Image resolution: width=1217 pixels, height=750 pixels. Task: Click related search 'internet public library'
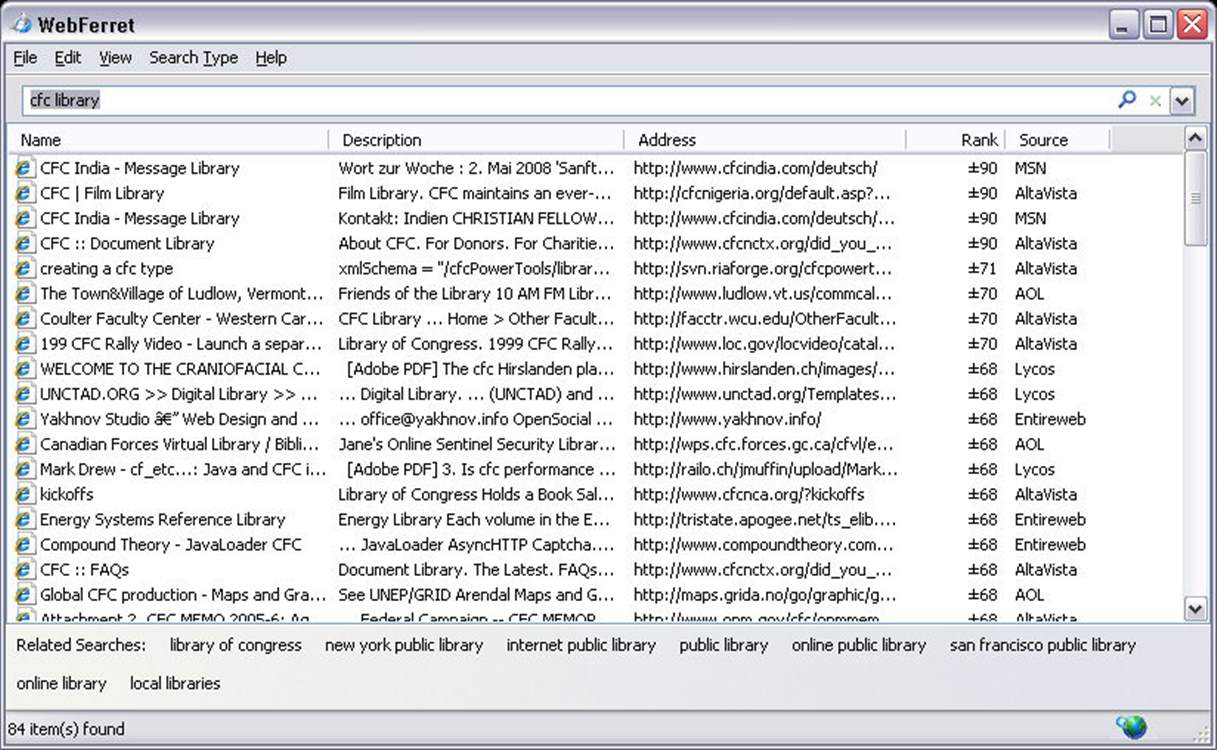pos(581,645)
